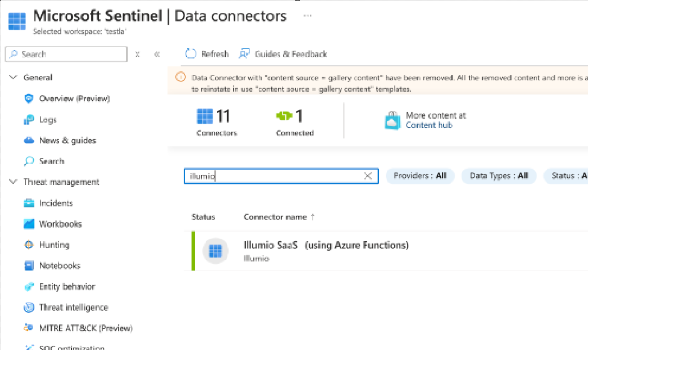
Task: Open the Providers: All filter
Action: coord(420,176)
